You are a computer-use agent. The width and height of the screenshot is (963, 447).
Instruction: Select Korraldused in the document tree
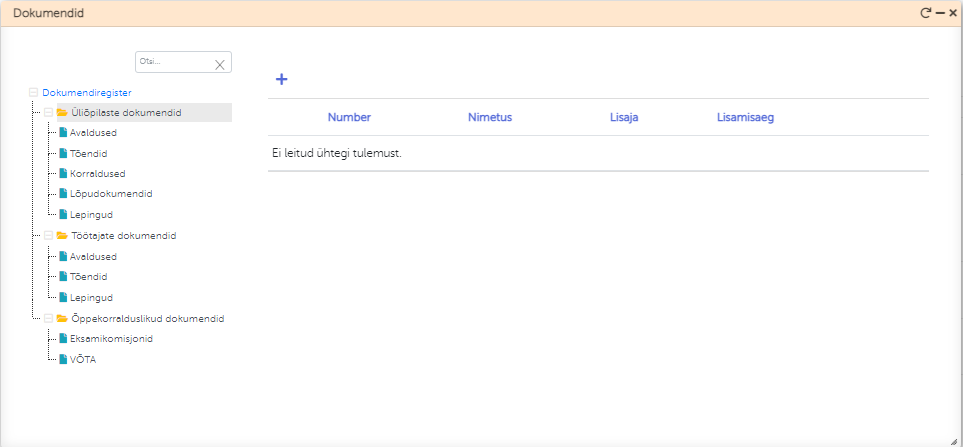[x=97, y=174]
